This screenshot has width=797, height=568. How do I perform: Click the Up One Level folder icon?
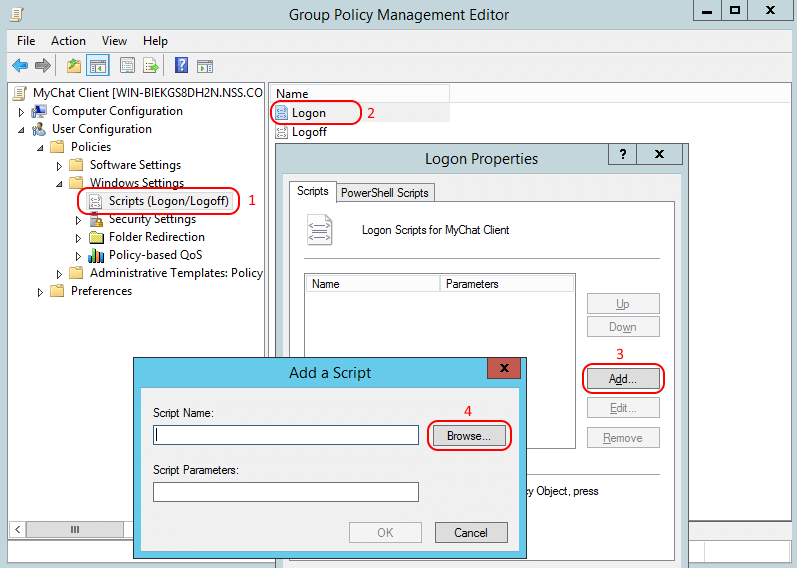pos(73,66)
